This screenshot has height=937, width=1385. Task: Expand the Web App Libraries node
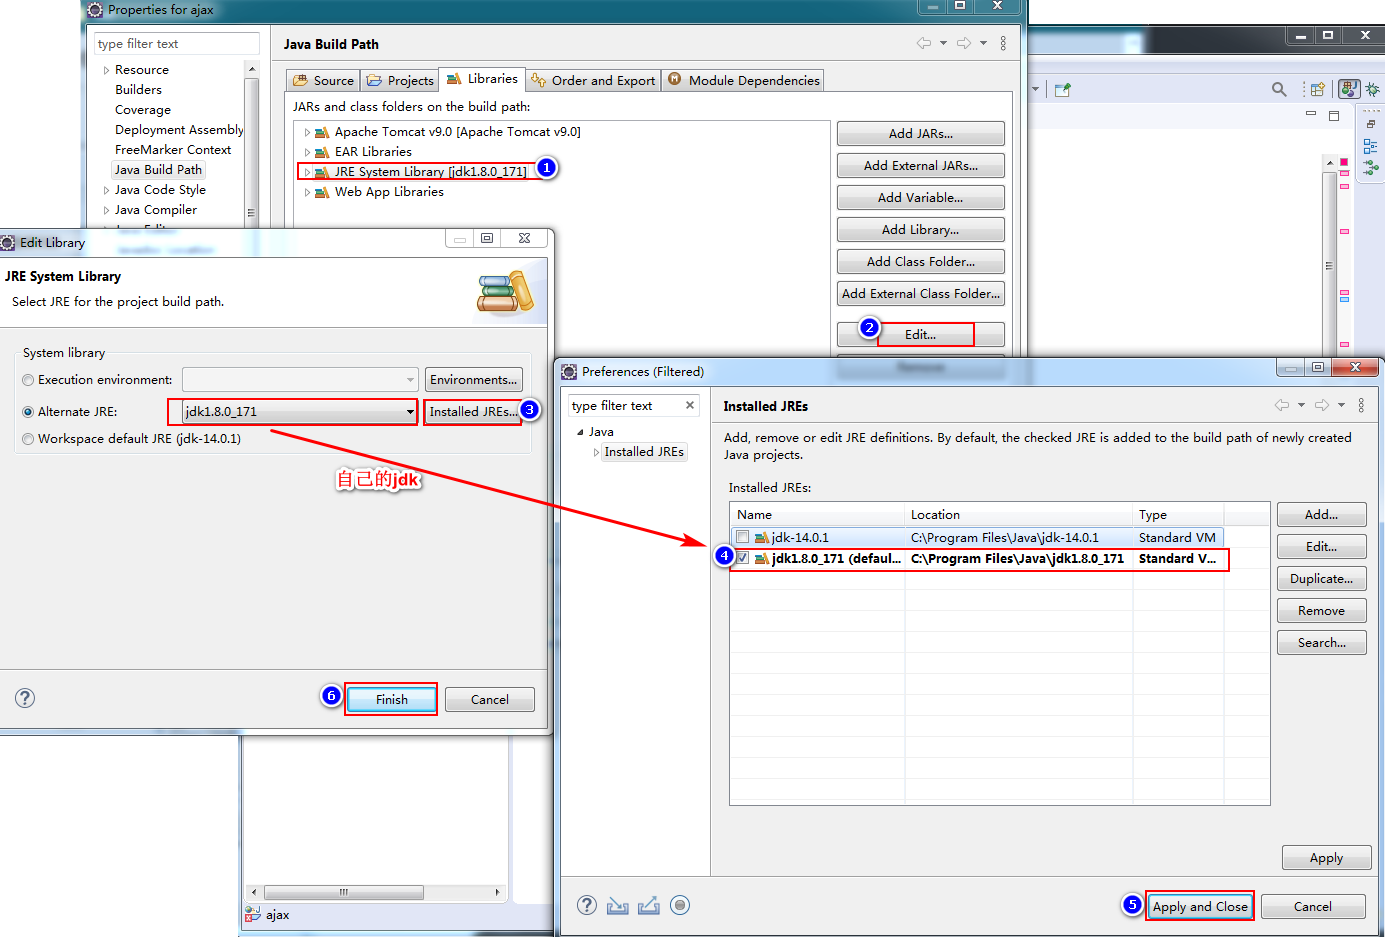coord(307,192)
